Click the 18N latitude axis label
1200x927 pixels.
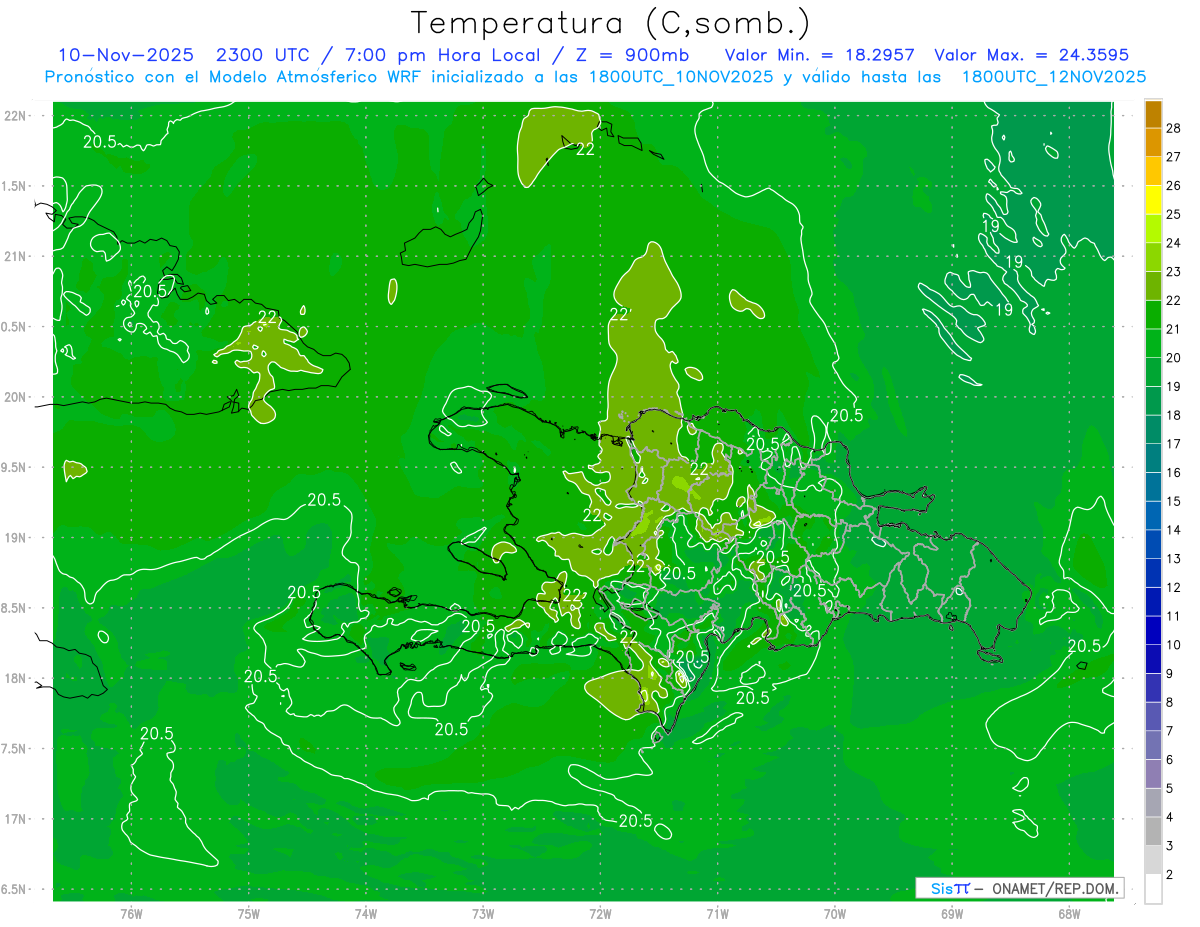coord(16,678)
